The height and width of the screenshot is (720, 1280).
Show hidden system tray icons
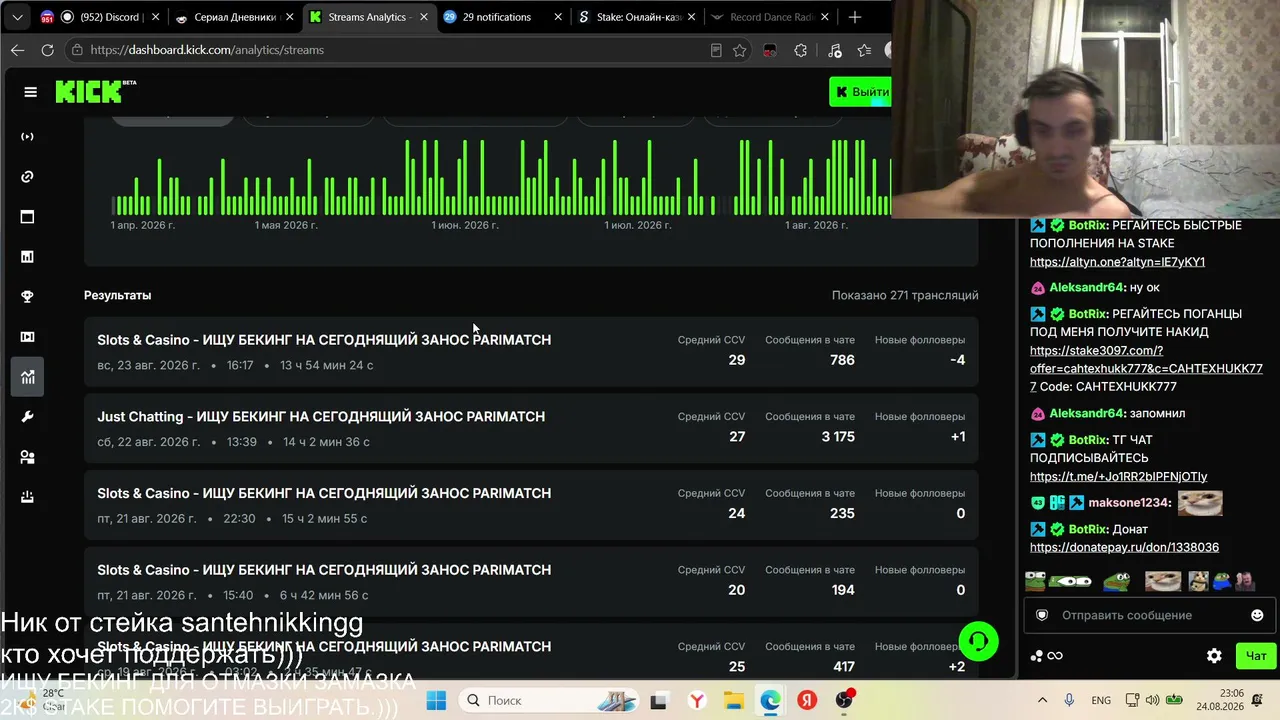[x=1042, y=701]
